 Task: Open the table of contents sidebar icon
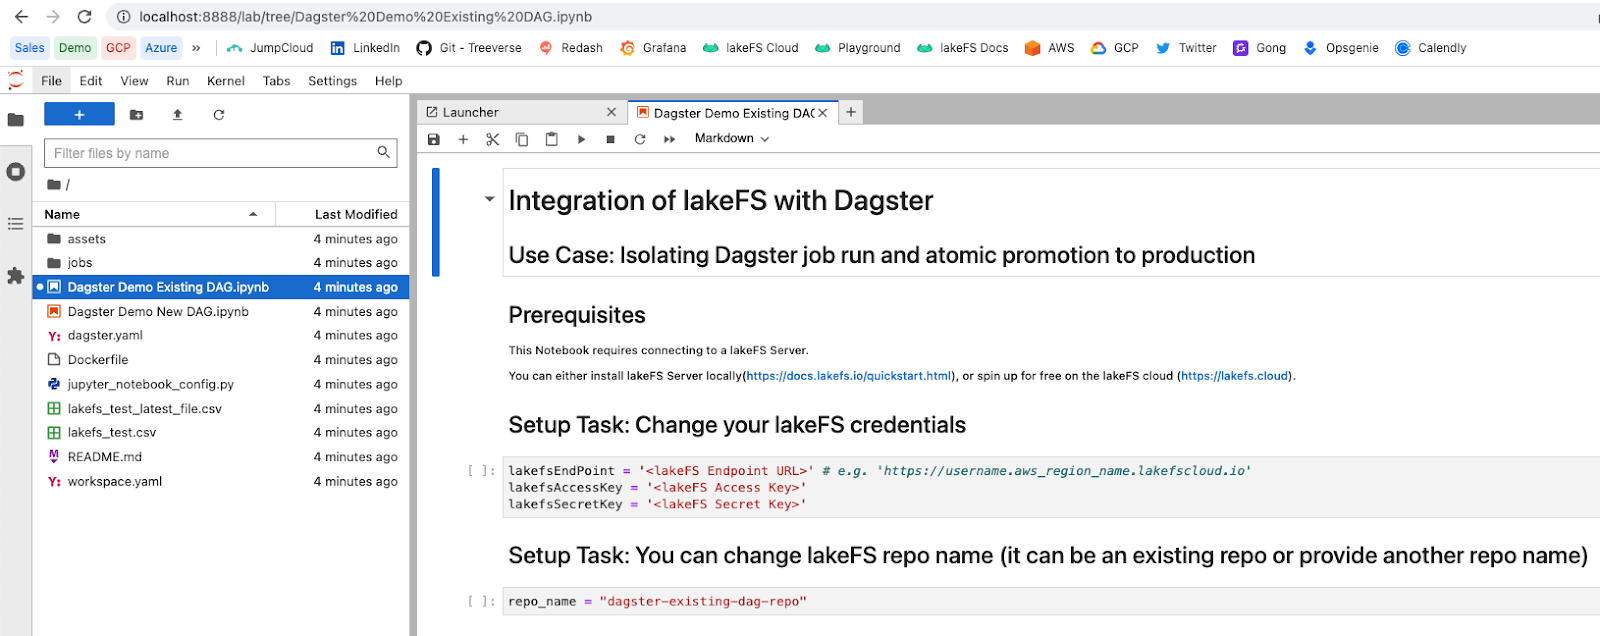(15, 224)
